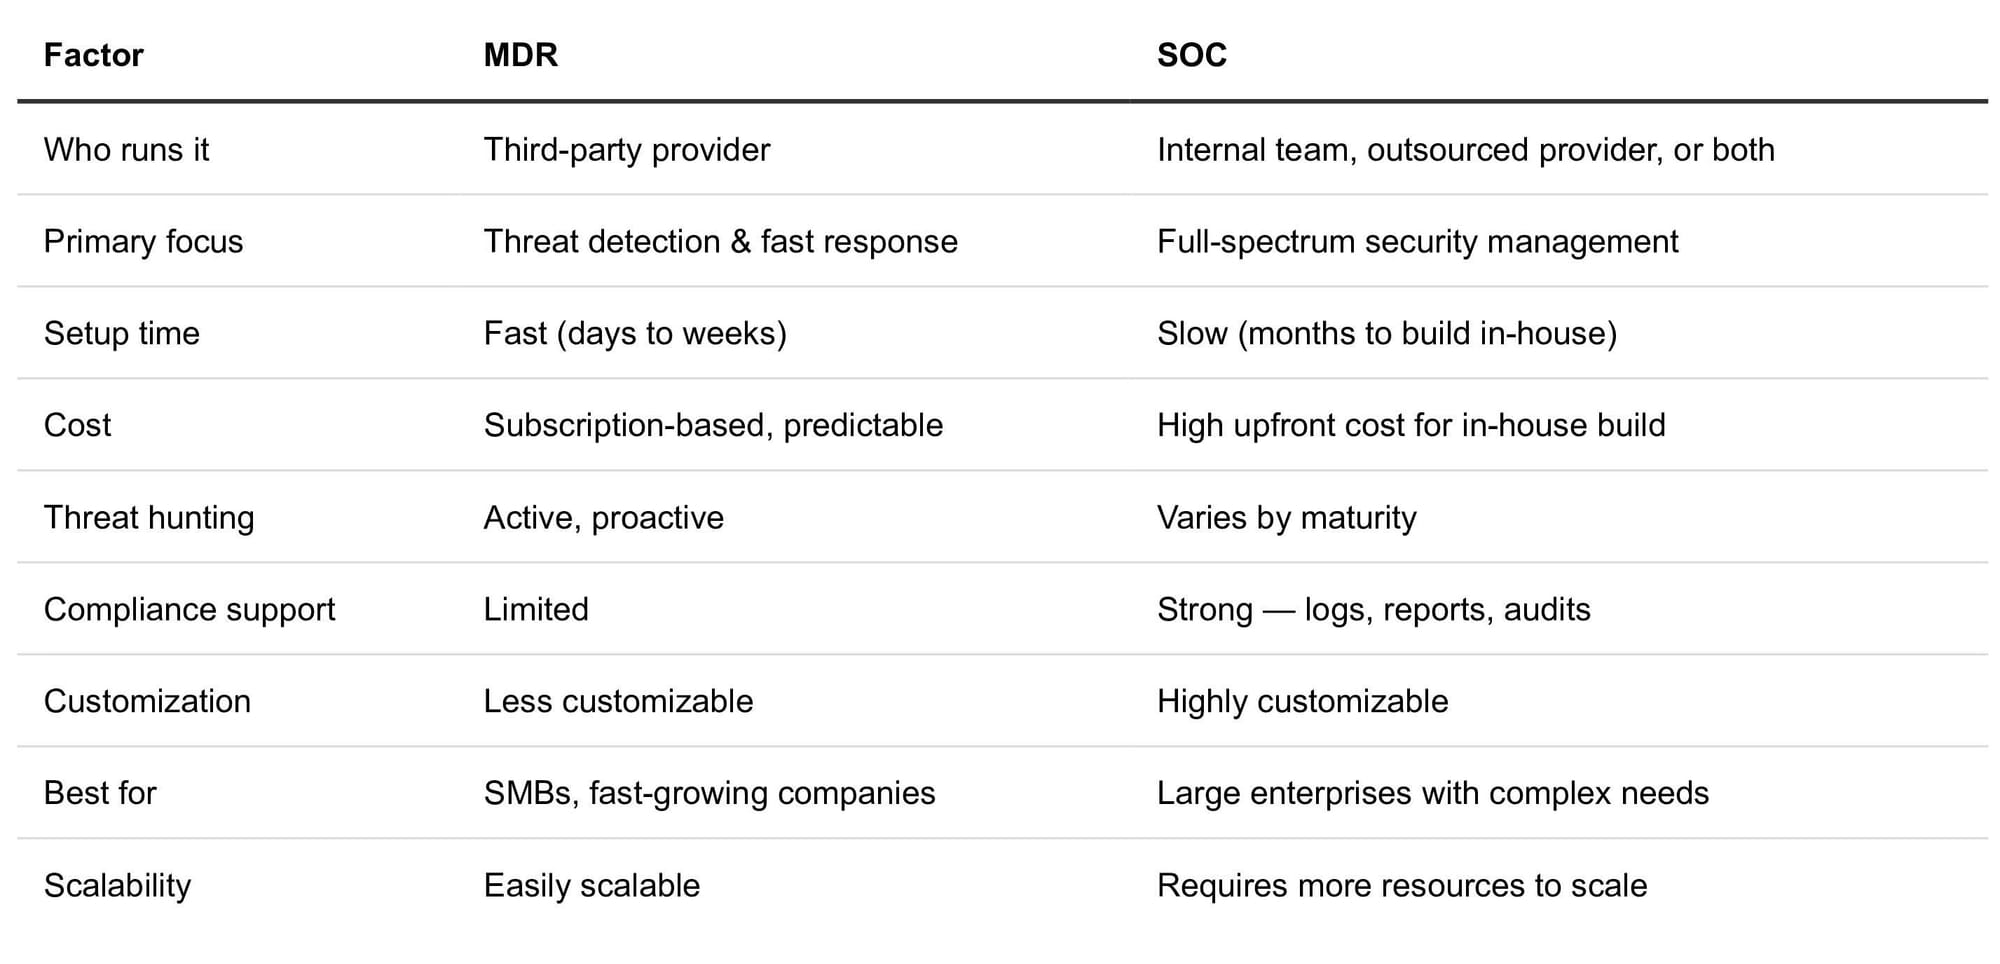
Task: Click the Factor column header
Action: [94, 55]
